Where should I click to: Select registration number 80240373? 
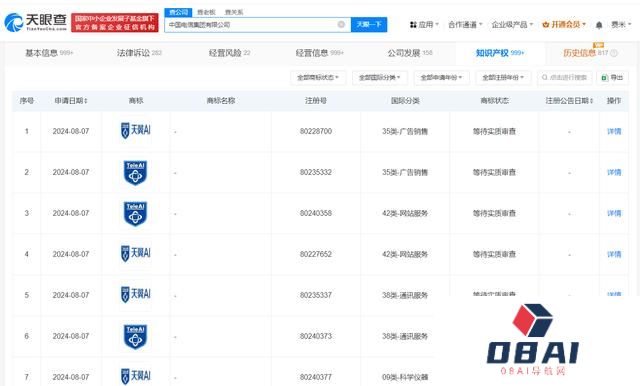coord(316,336)
